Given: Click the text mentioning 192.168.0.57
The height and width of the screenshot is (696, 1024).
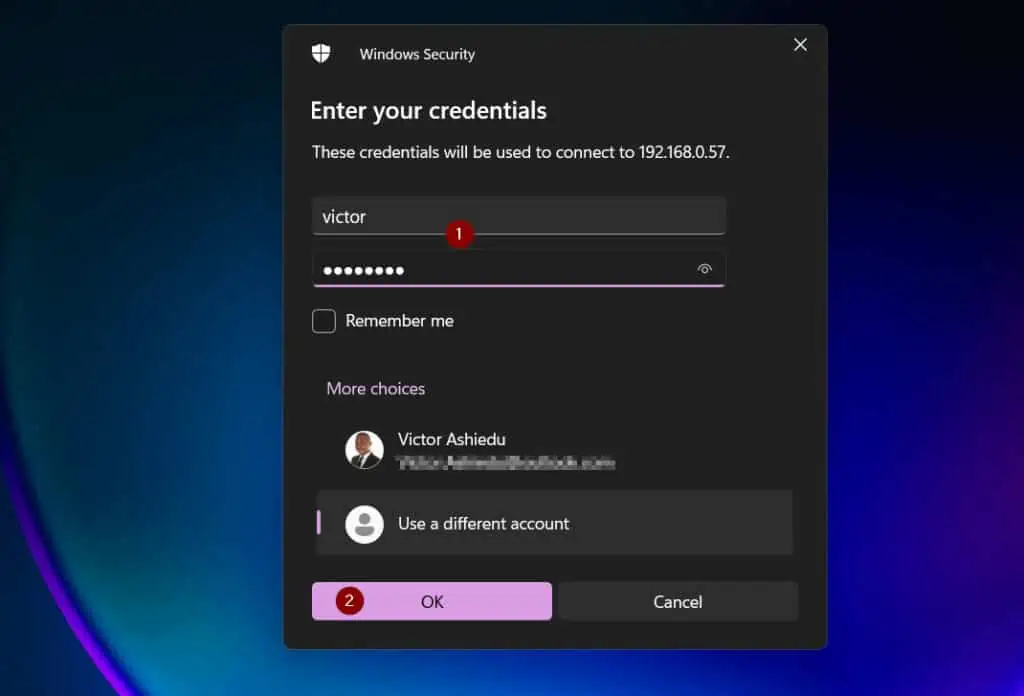Looking at the screenshot, I should pyautogui.click(x=520, y=152).
